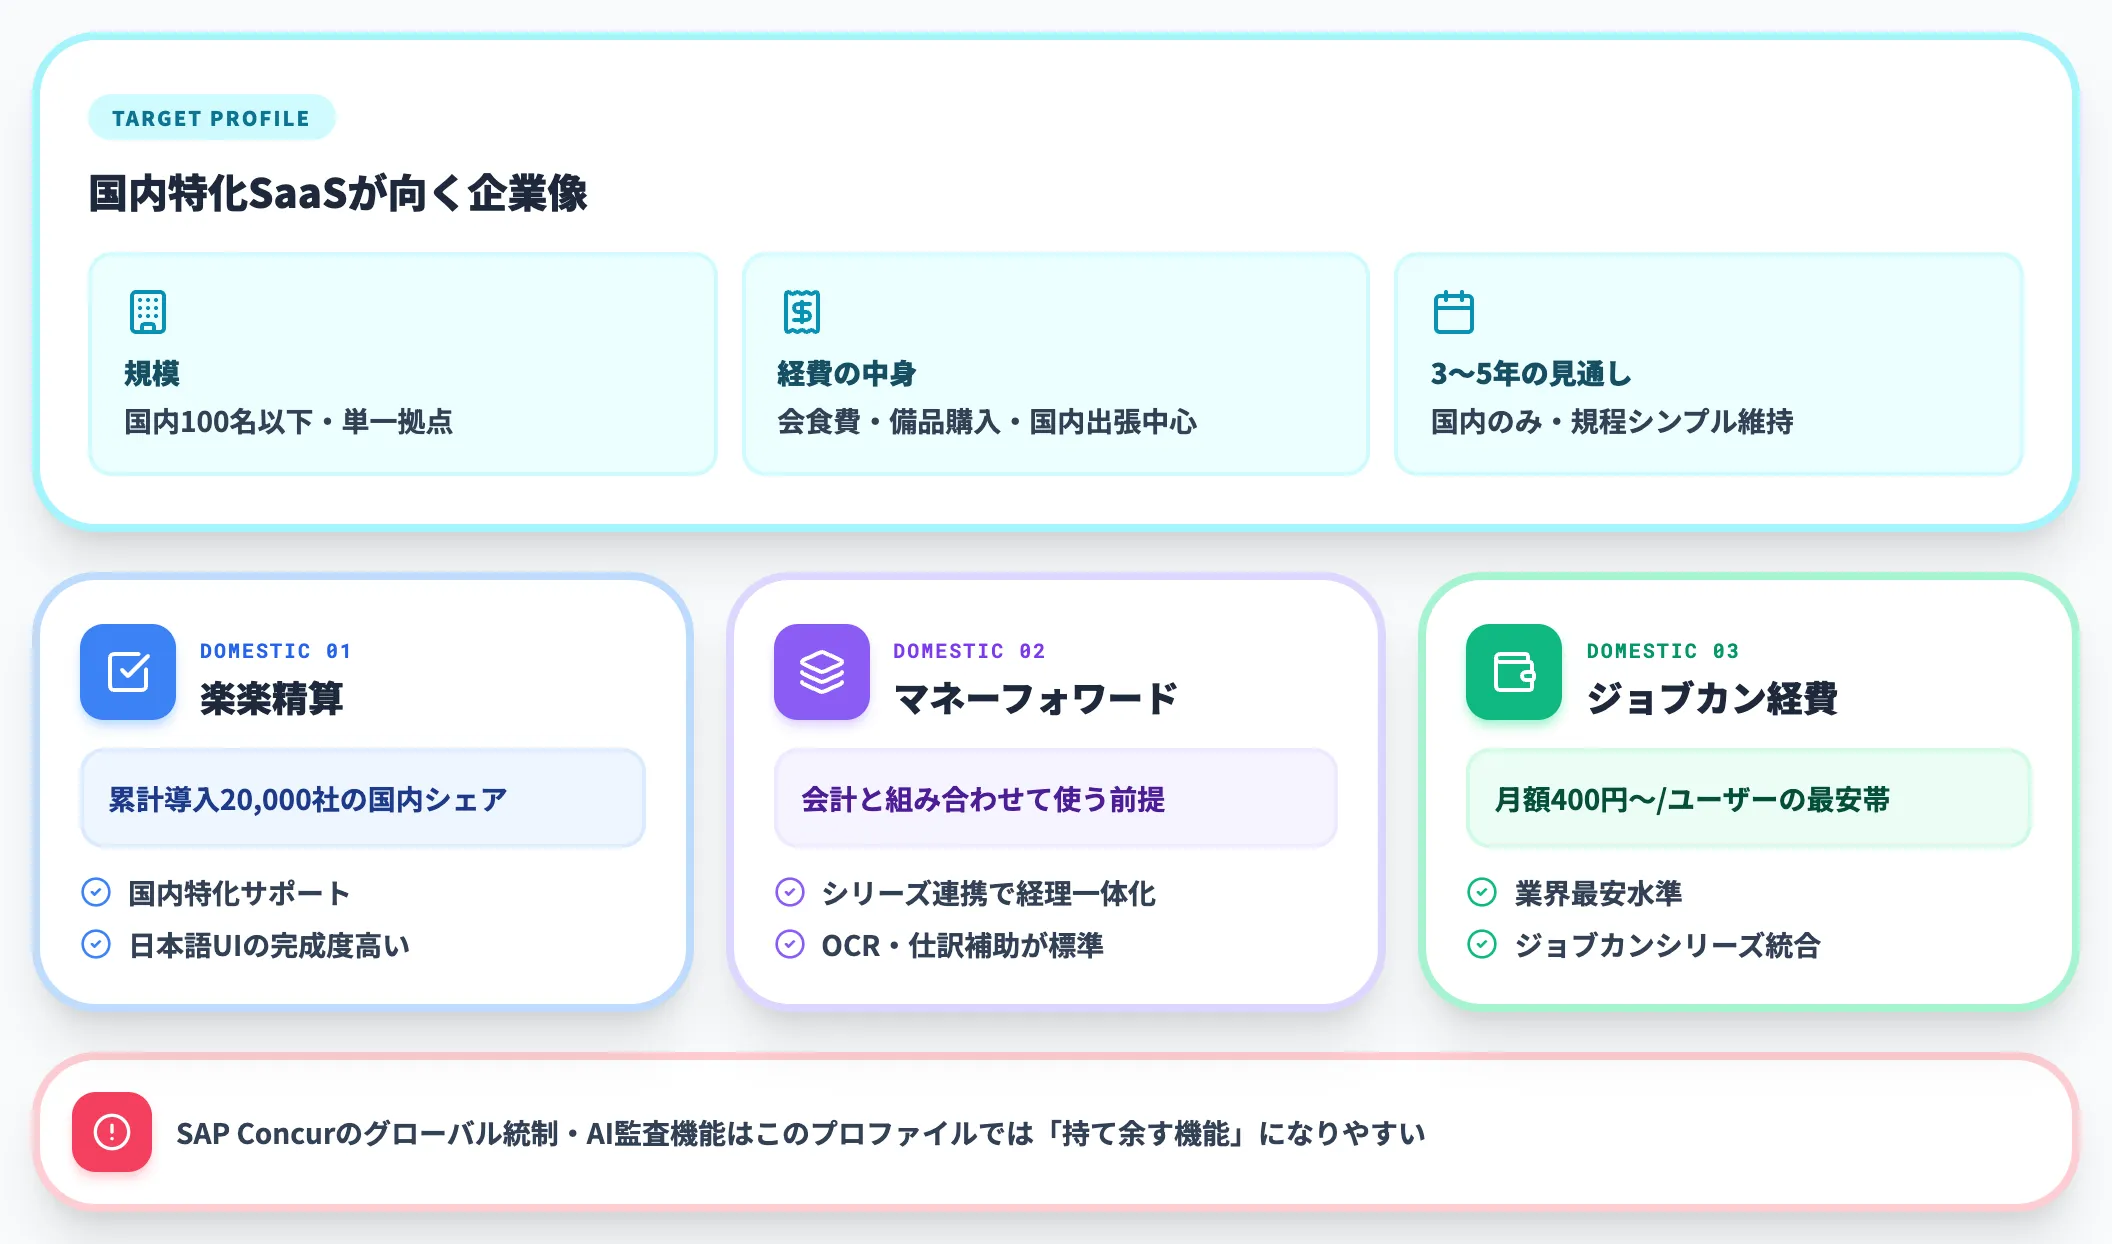Click the building icon above 規模
The height and width of the screenshot is (1244, 2112).
tap(148, 312)
